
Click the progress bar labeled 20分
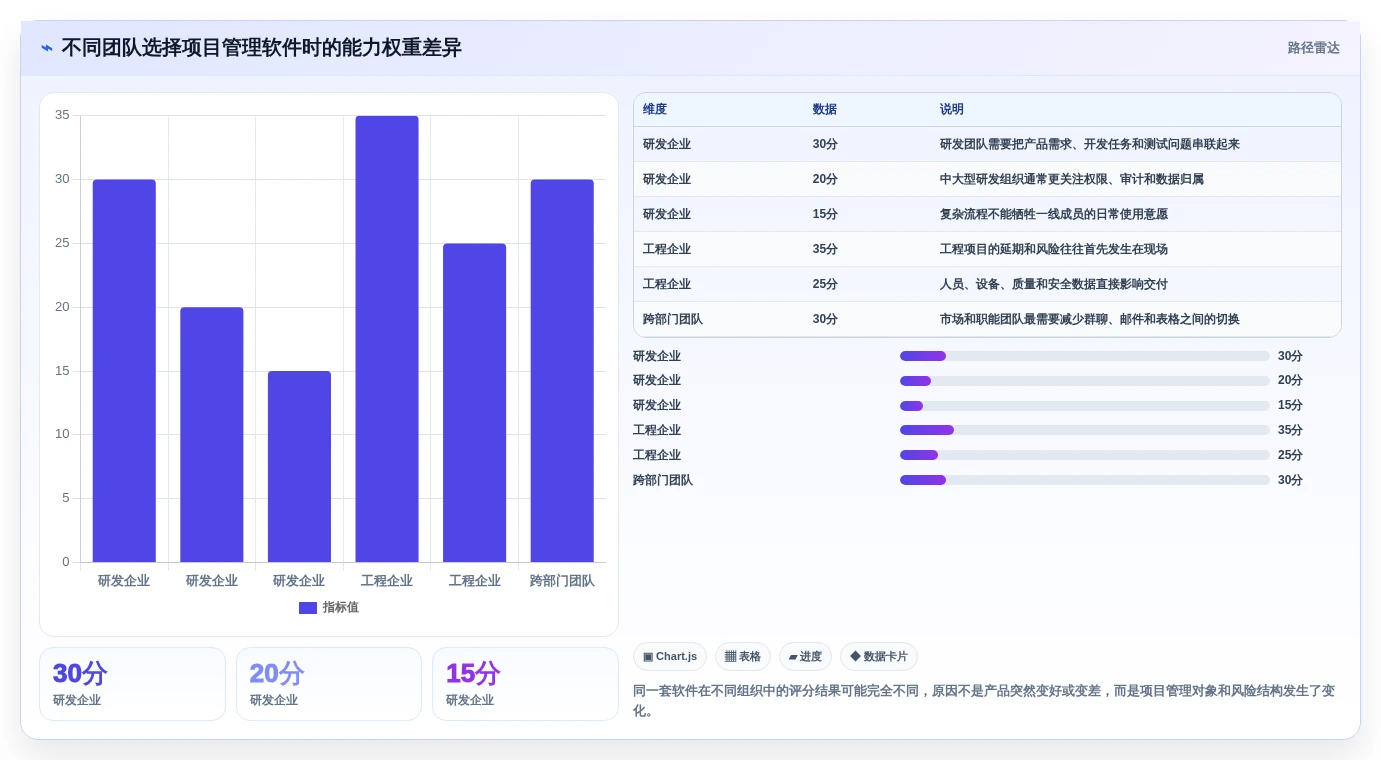coord(1085,381)
